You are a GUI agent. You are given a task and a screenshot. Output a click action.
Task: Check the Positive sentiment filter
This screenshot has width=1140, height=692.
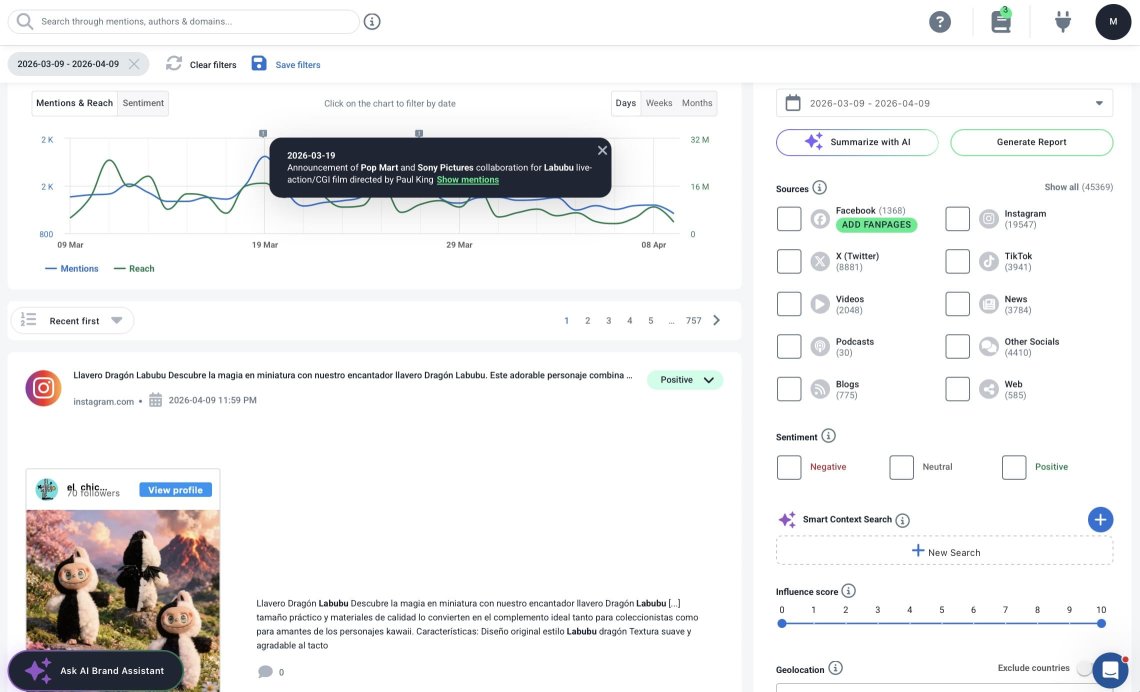coord(1014,466)
